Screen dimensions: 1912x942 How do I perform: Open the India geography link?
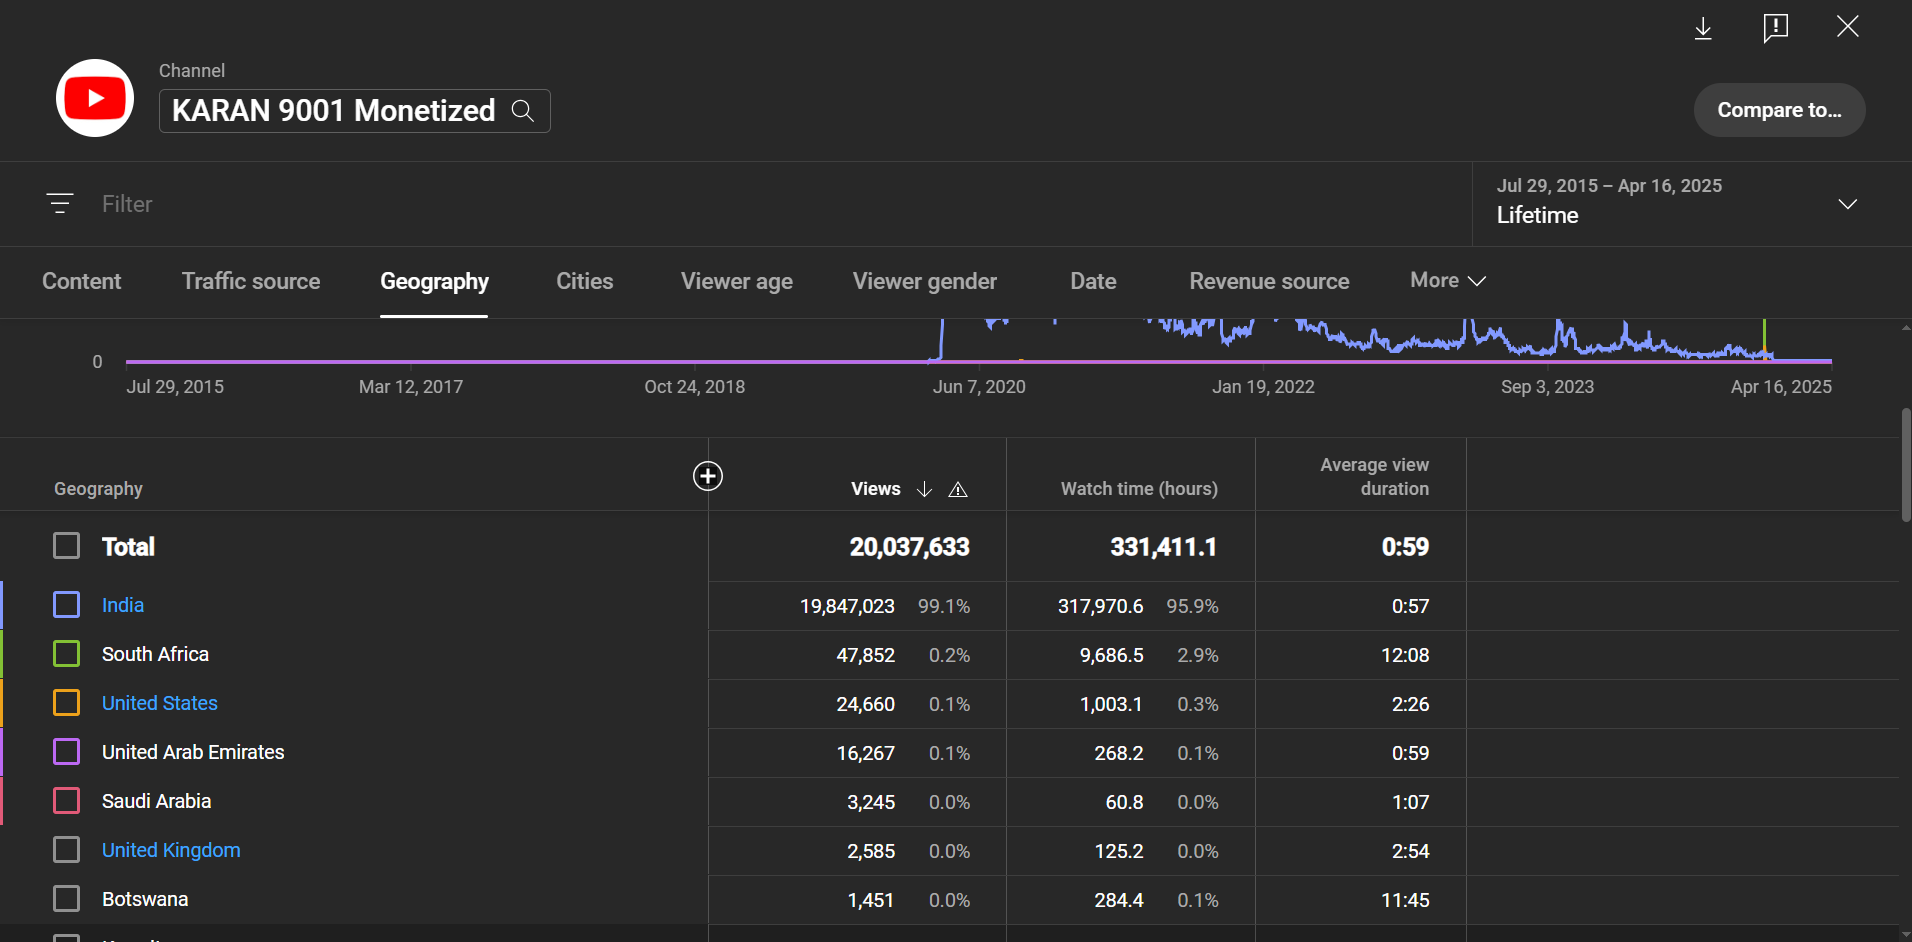[123, 605]
